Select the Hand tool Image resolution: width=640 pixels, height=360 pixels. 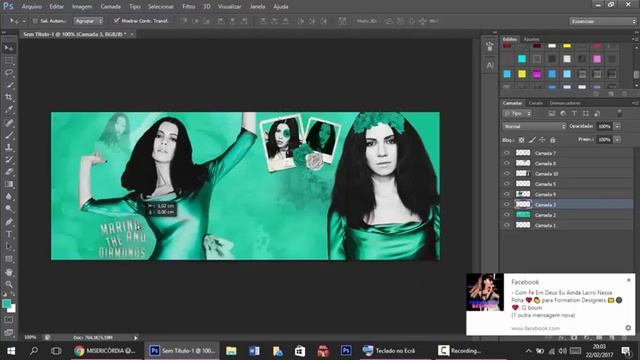click(9, 272)
